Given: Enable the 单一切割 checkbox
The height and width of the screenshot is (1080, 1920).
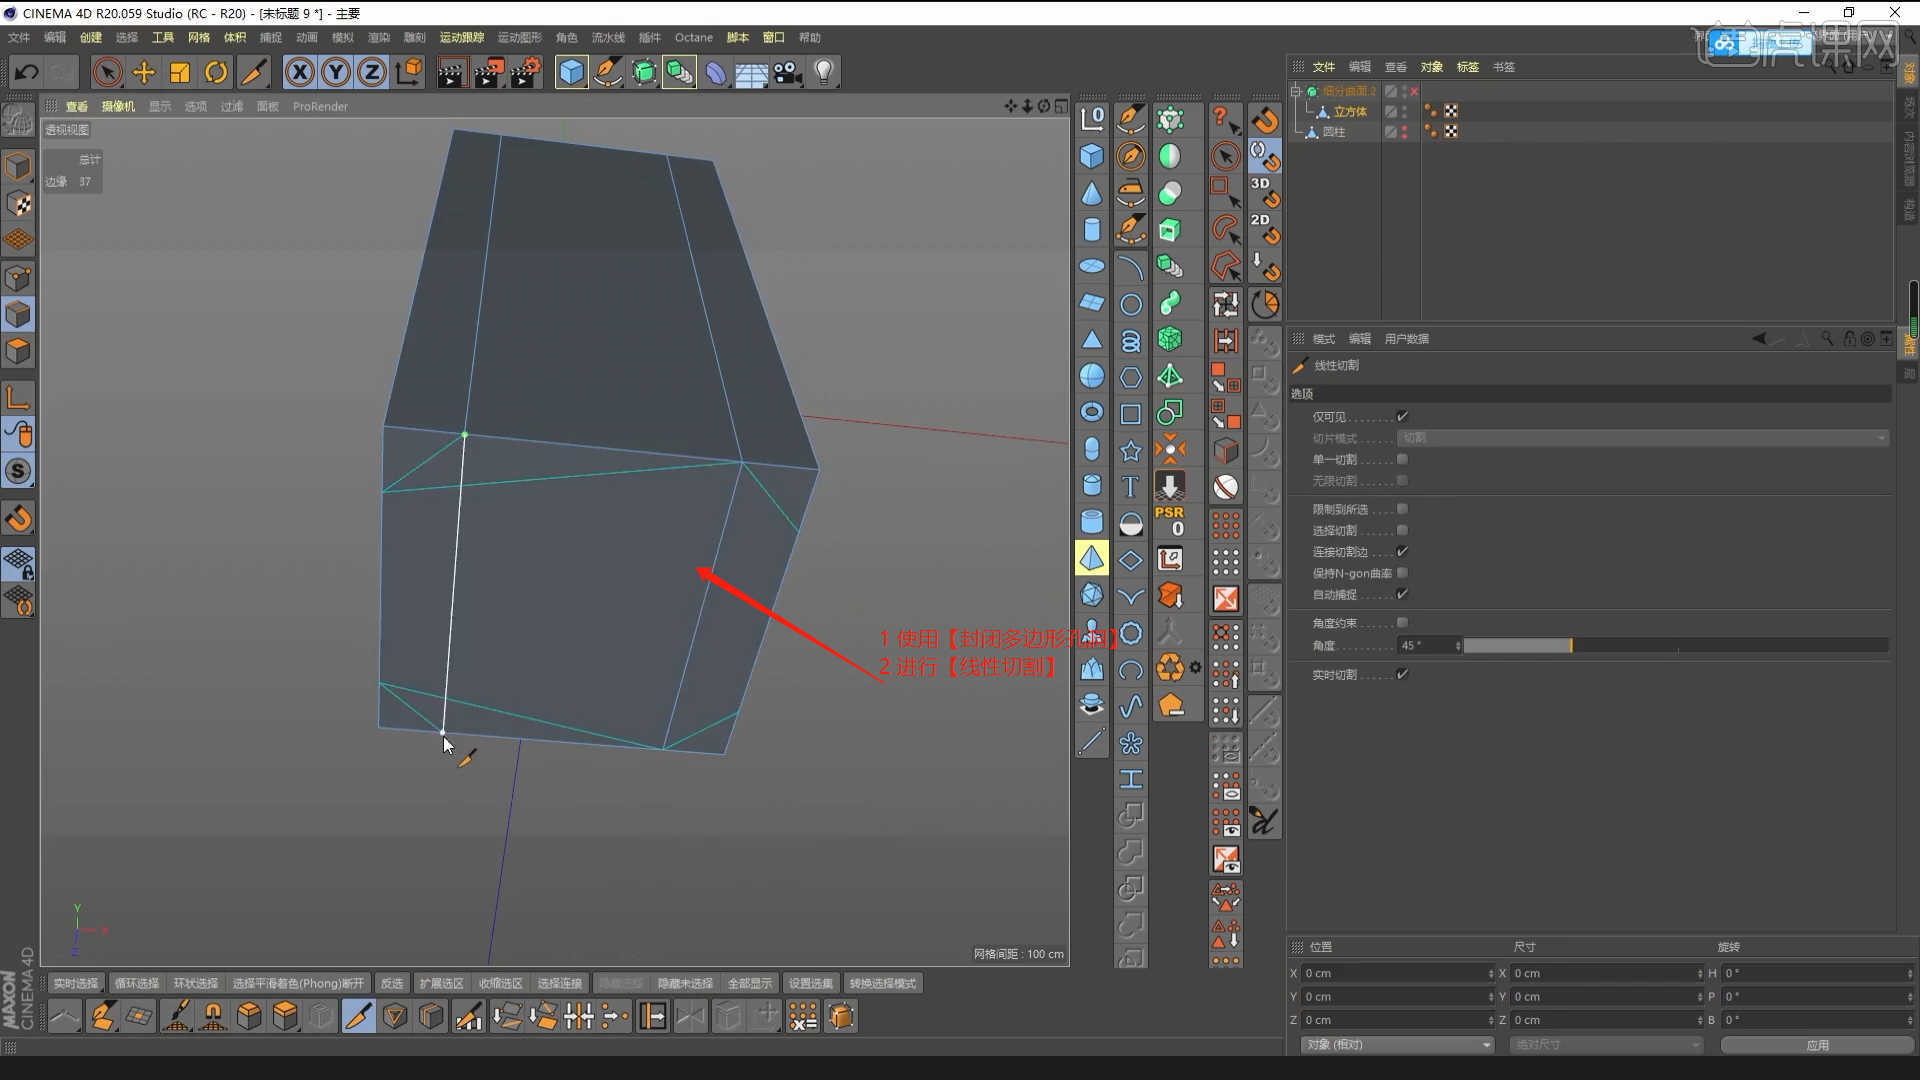Looking at the screenshot, I should [1402, 459].
